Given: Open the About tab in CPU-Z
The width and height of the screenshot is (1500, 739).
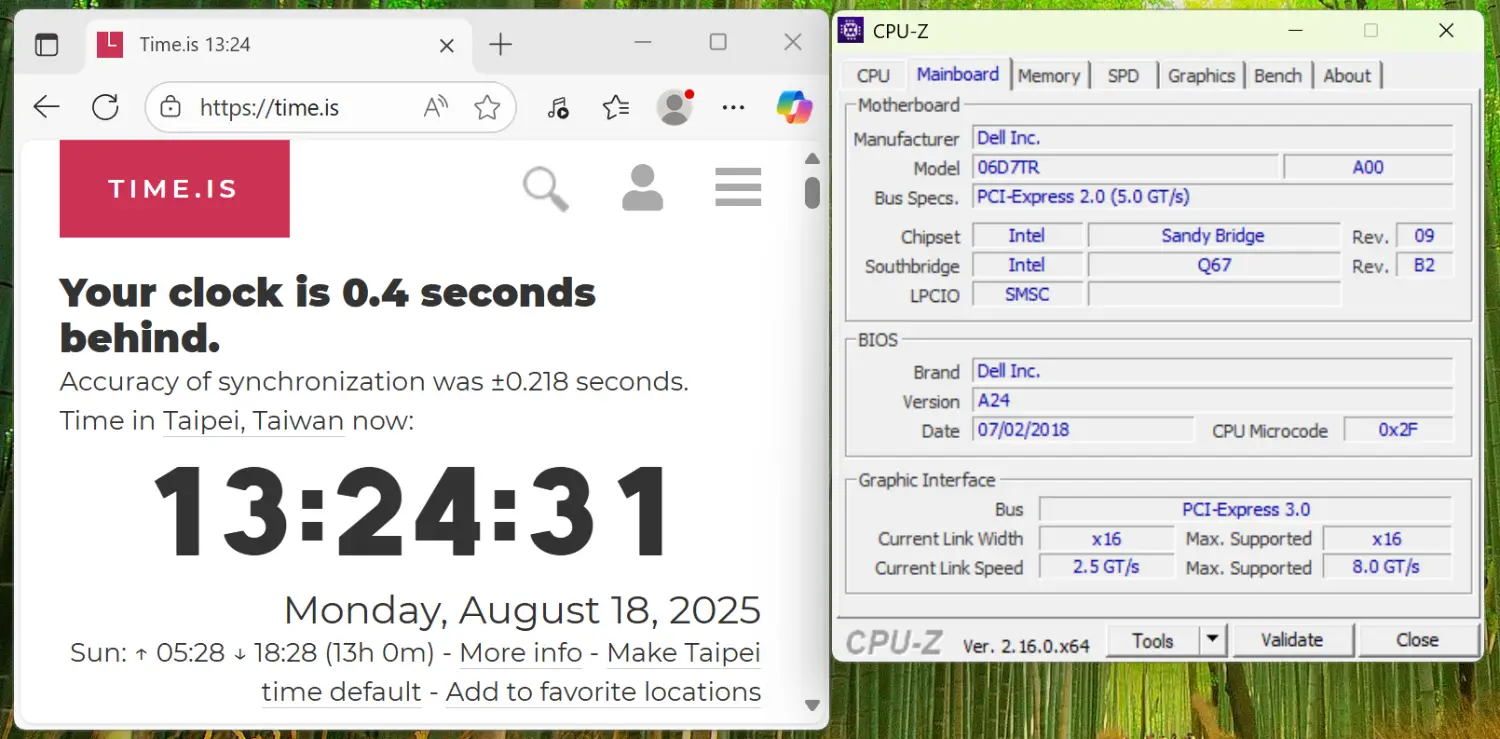Looking at the screenshot, I should [1347, 76].
